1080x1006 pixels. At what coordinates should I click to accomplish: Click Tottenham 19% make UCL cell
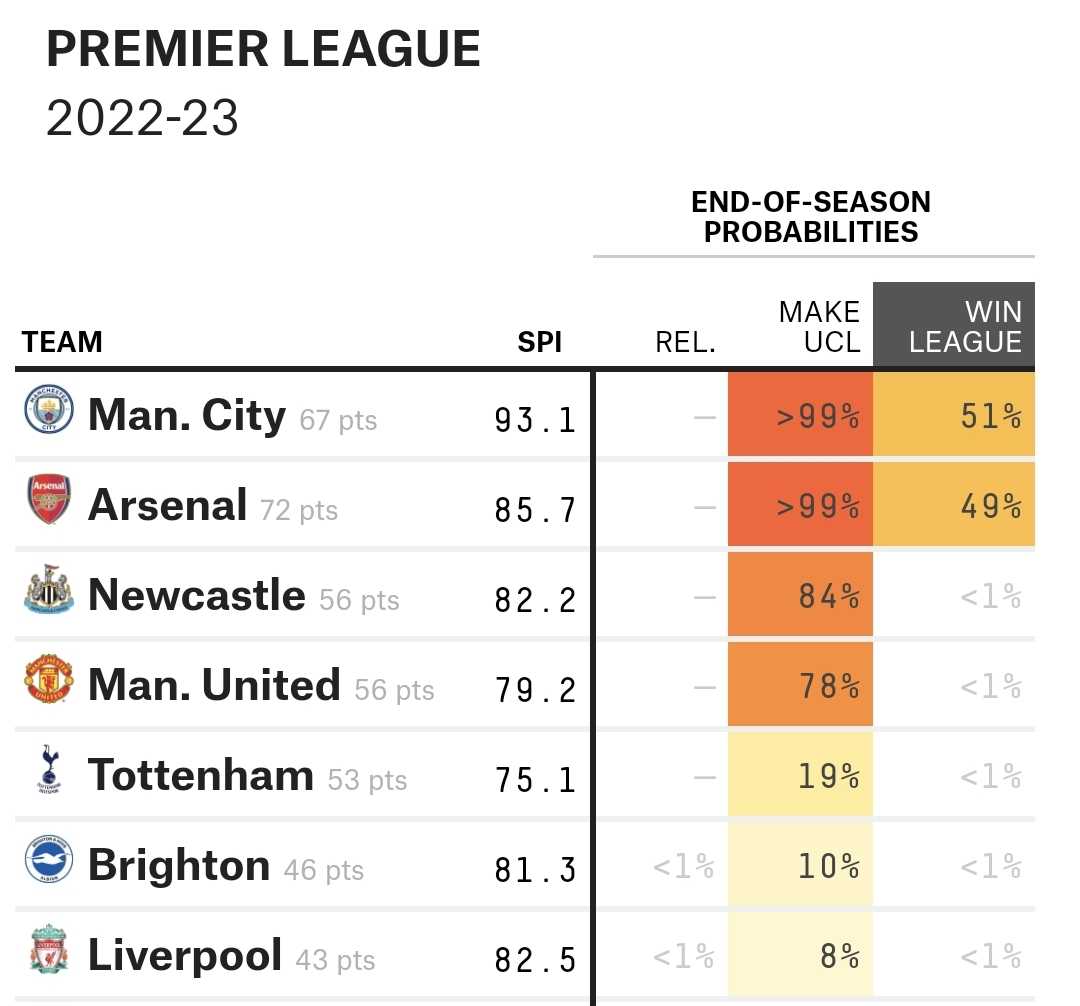click(x=800, y=774)
